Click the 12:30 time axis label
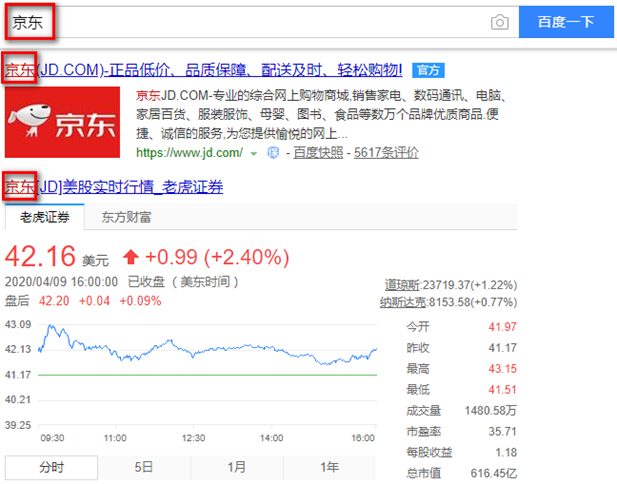 [193, 438]
